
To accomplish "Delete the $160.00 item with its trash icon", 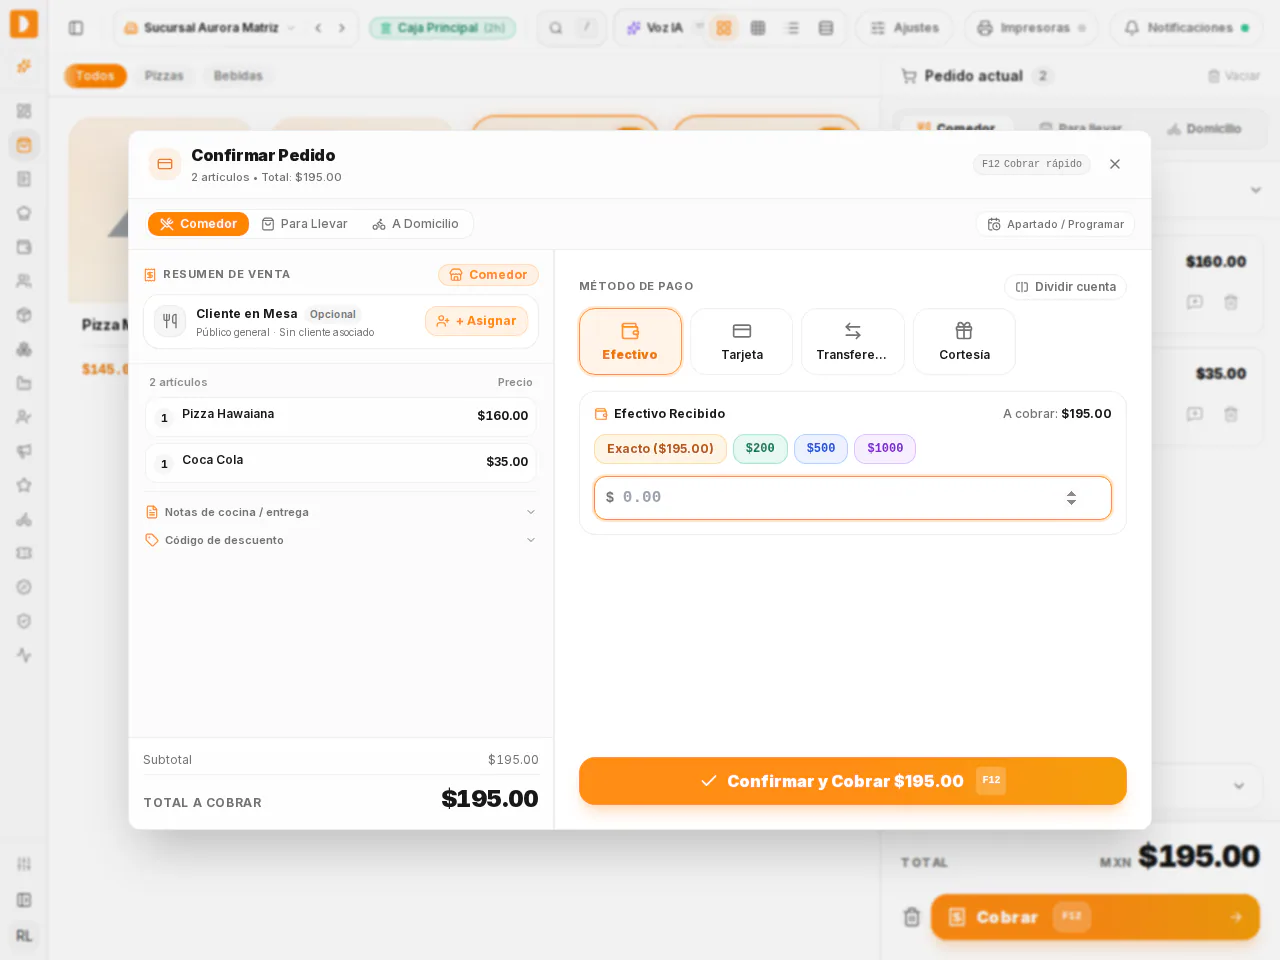I will (x=1231, y=302).
